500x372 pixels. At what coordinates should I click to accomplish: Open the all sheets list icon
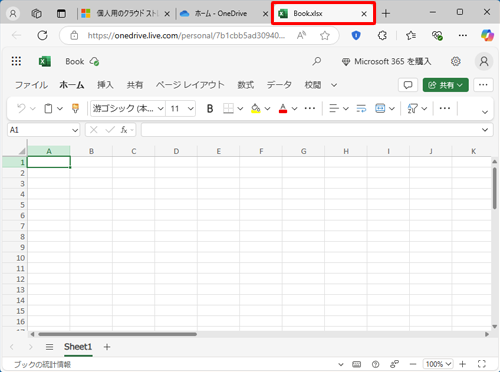(49, 347)
